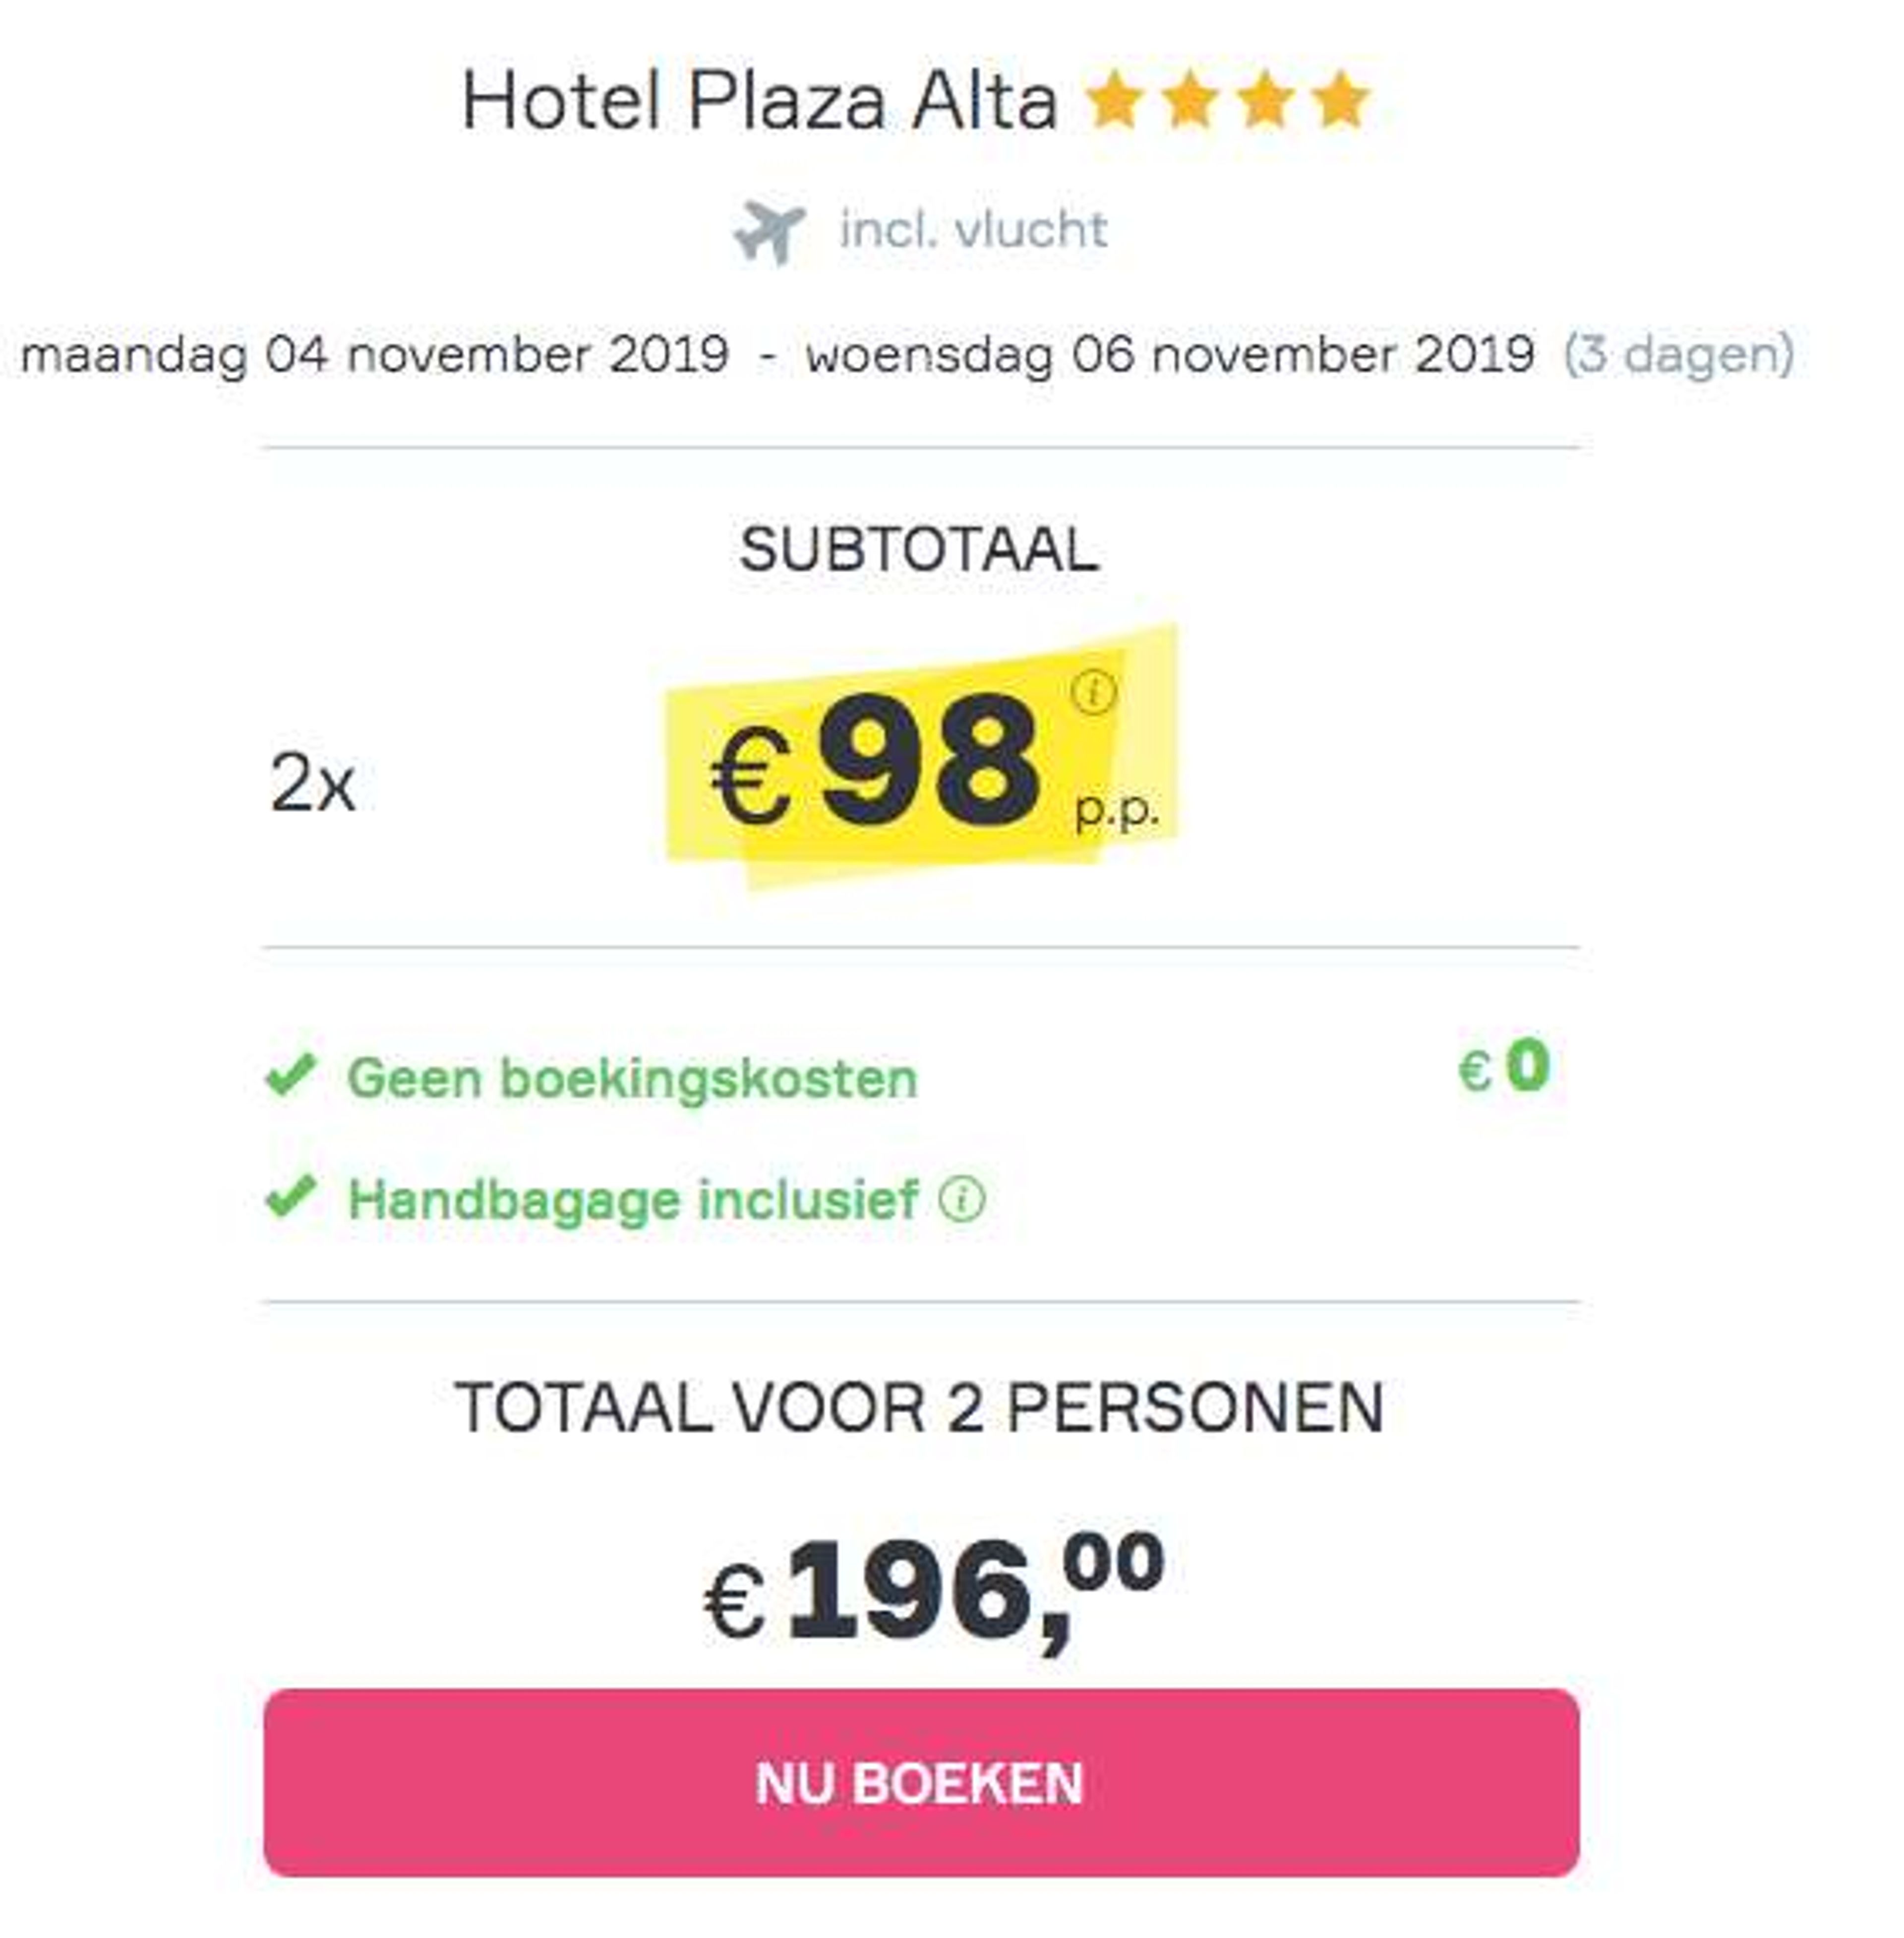This screenshot has width=1904, height=1938.
Task: Click green checkmark beside Handbagage inclusief
Action: pyautogui.click(x=291, y=1196)
